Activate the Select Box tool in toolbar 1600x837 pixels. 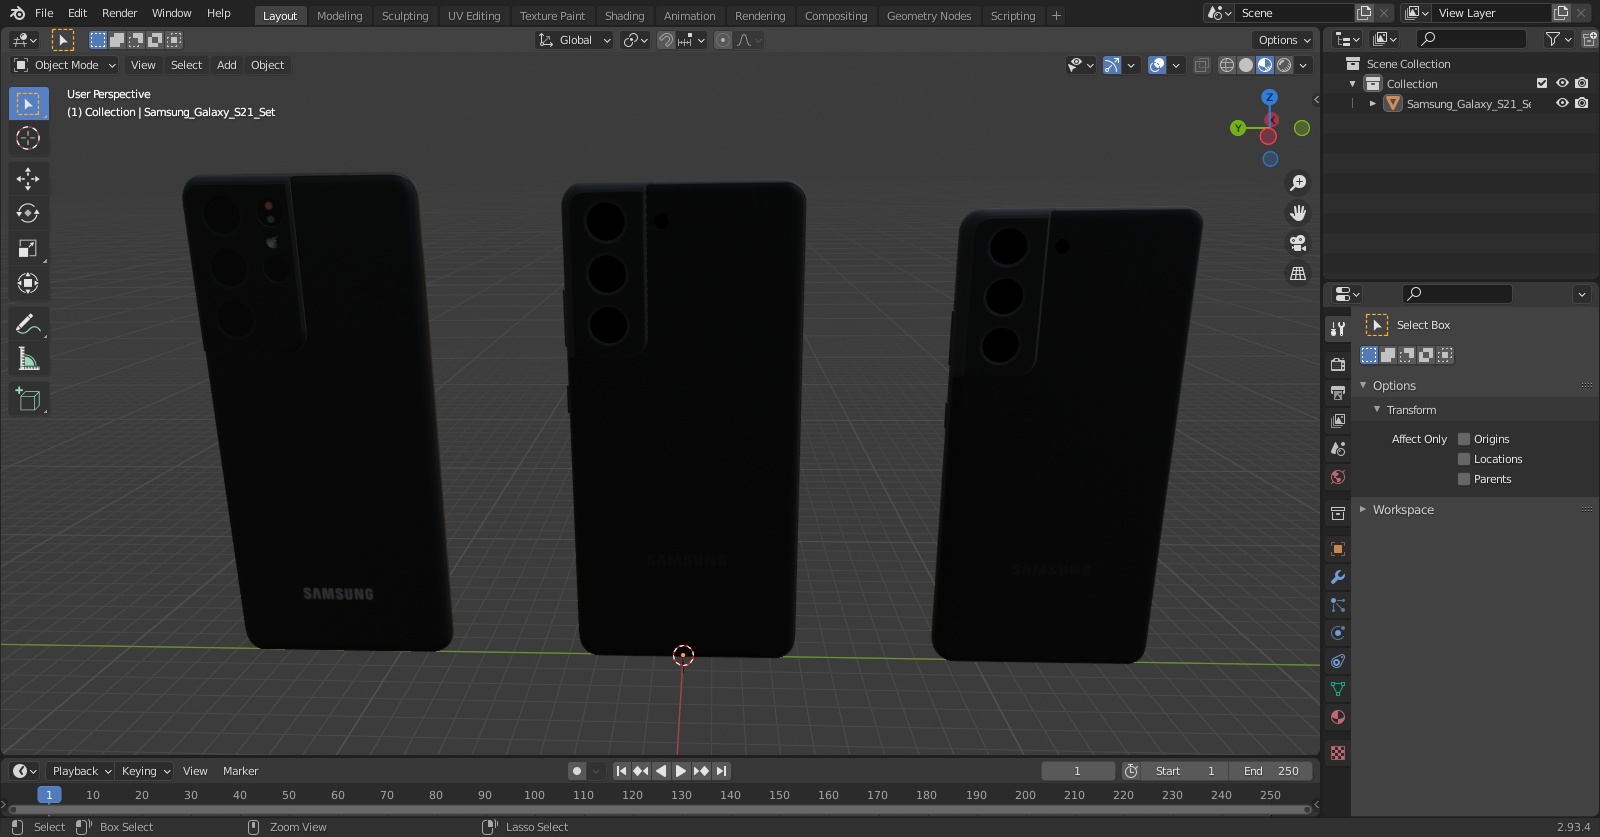click(28, 104)
